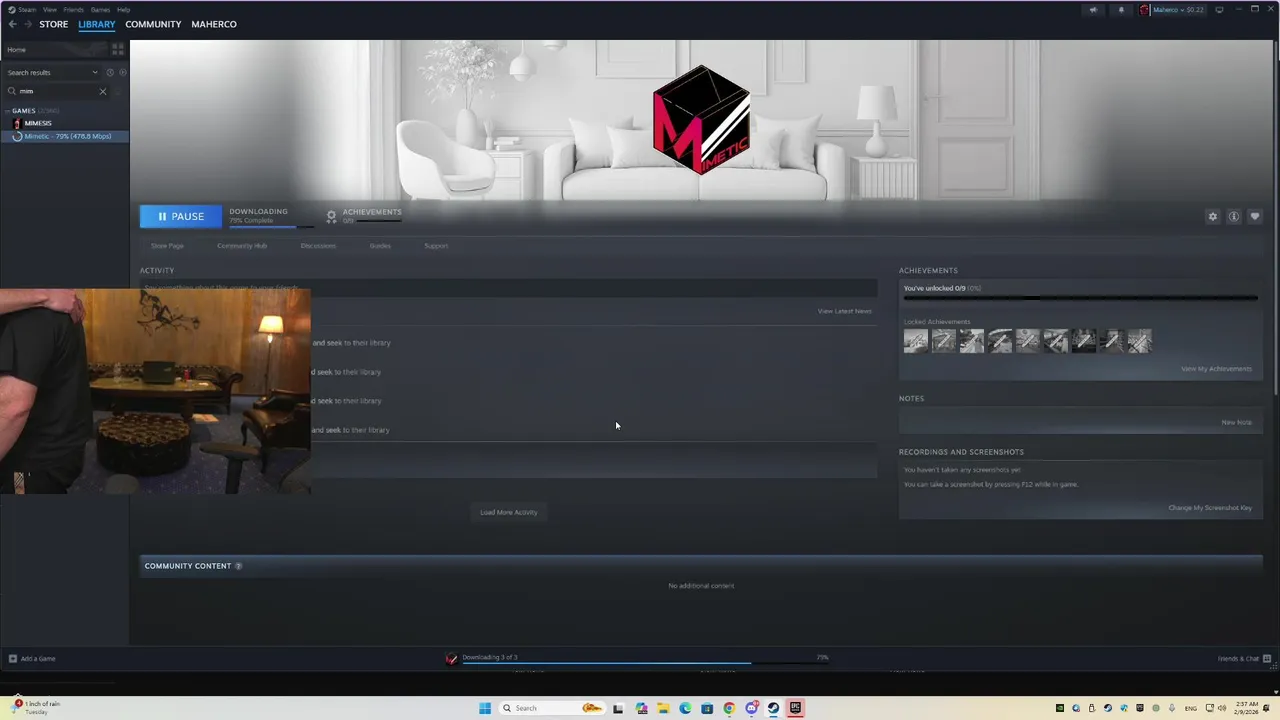Open Discord from taskbar
1280x720 pixels.
coord(751,708)
